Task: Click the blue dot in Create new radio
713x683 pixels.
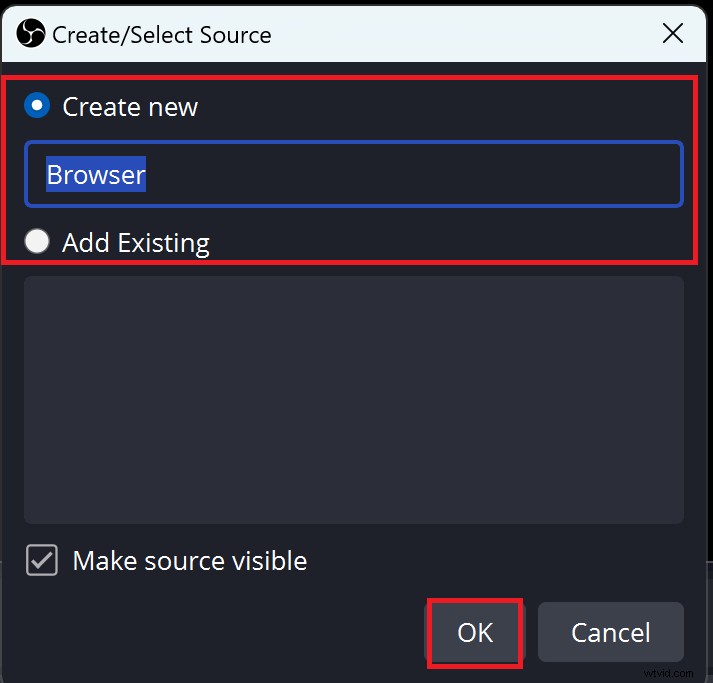Action: [38, 105]
